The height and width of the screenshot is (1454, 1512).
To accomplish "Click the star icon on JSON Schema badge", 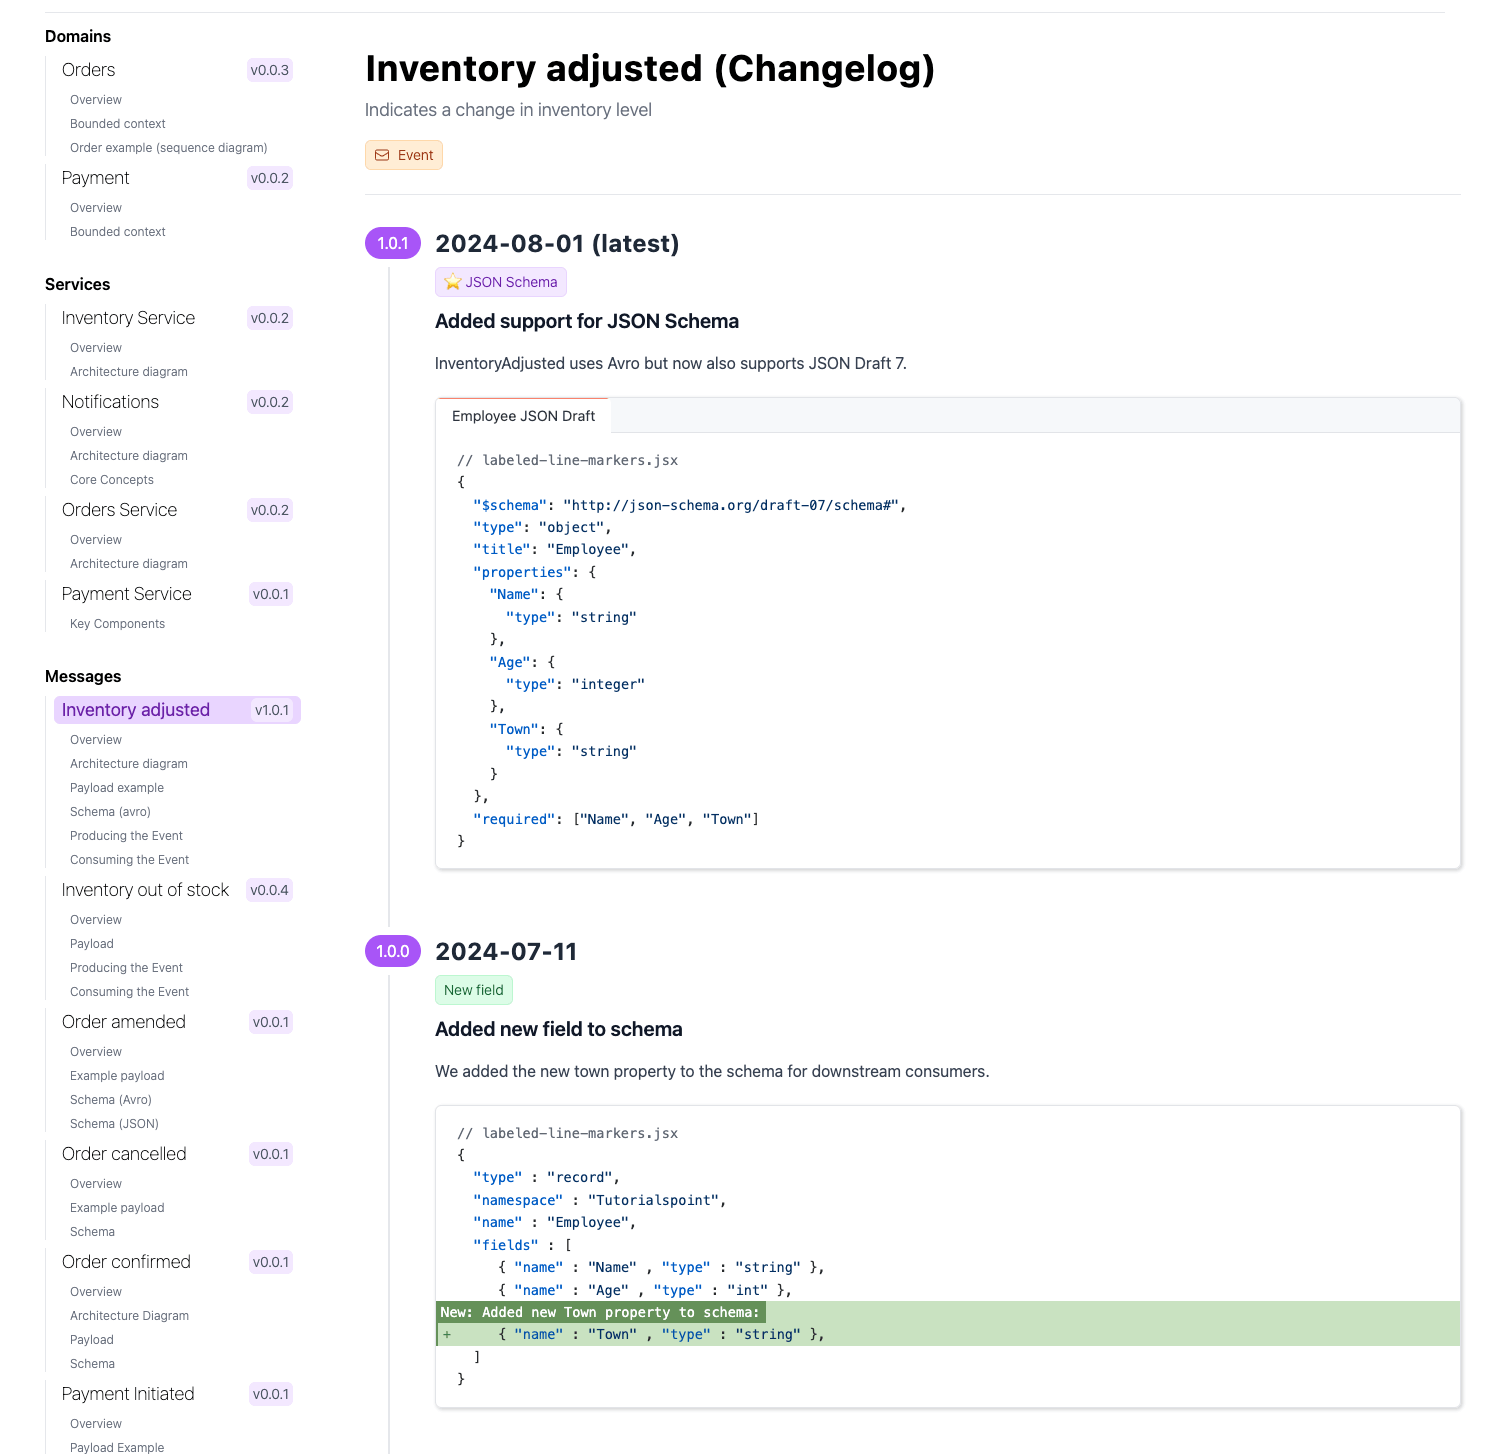I will click(x=453, y=282).
